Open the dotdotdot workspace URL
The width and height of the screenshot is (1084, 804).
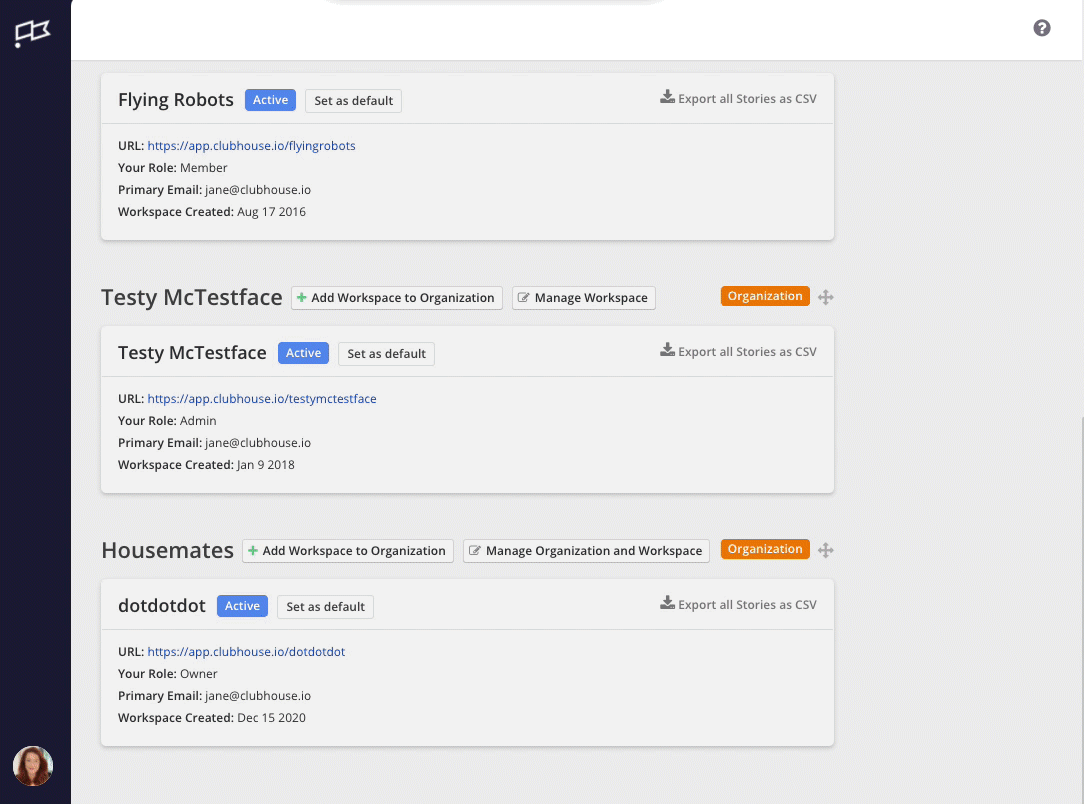[245, 651]
